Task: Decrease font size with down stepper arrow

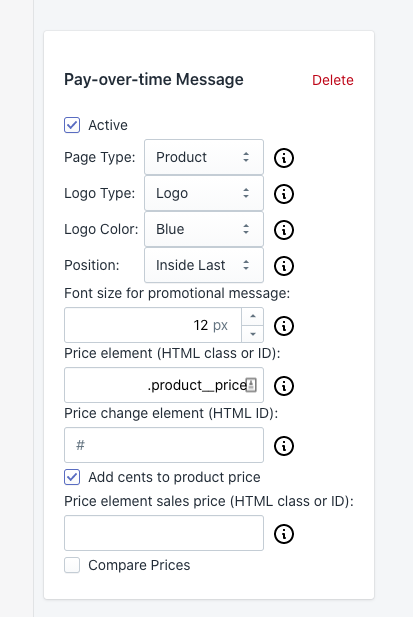Action: [253, 334]
